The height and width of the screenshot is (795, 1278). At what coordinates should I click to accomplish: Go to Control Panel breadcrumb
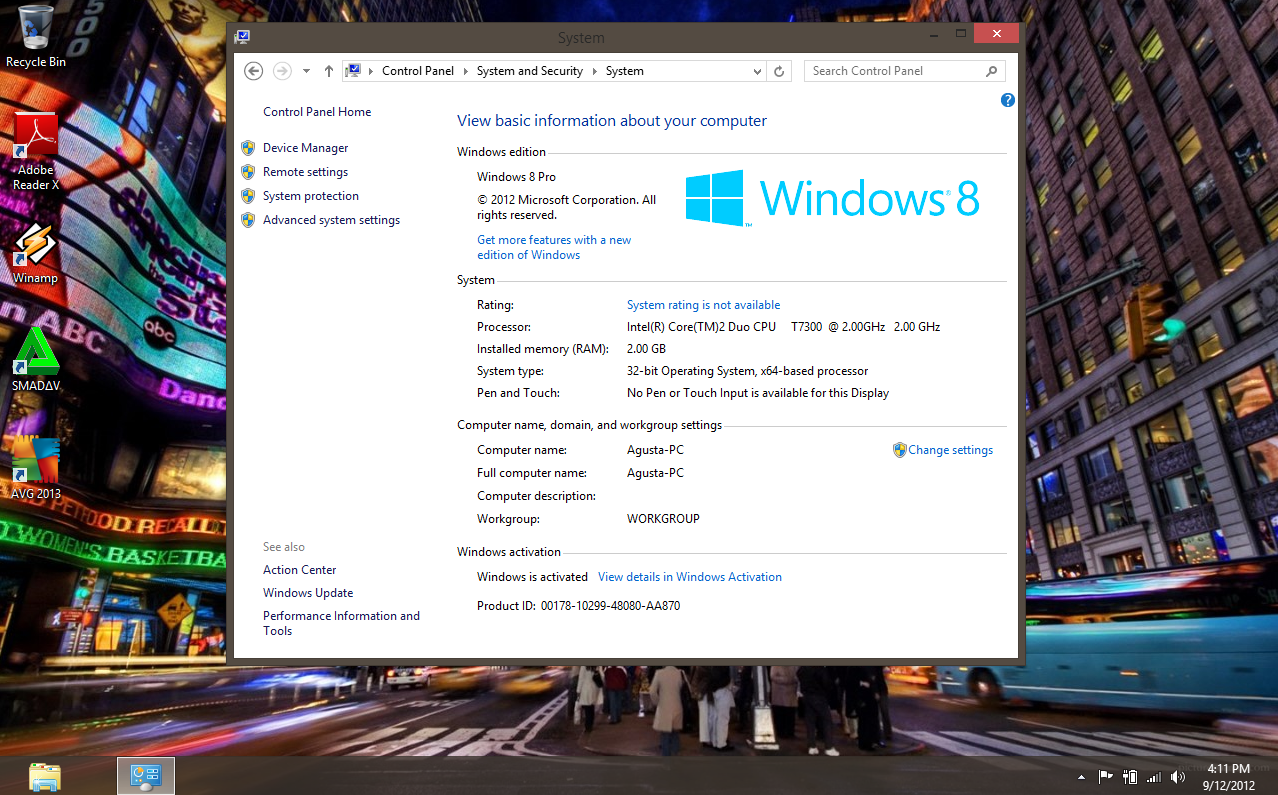tap(418, 71)
